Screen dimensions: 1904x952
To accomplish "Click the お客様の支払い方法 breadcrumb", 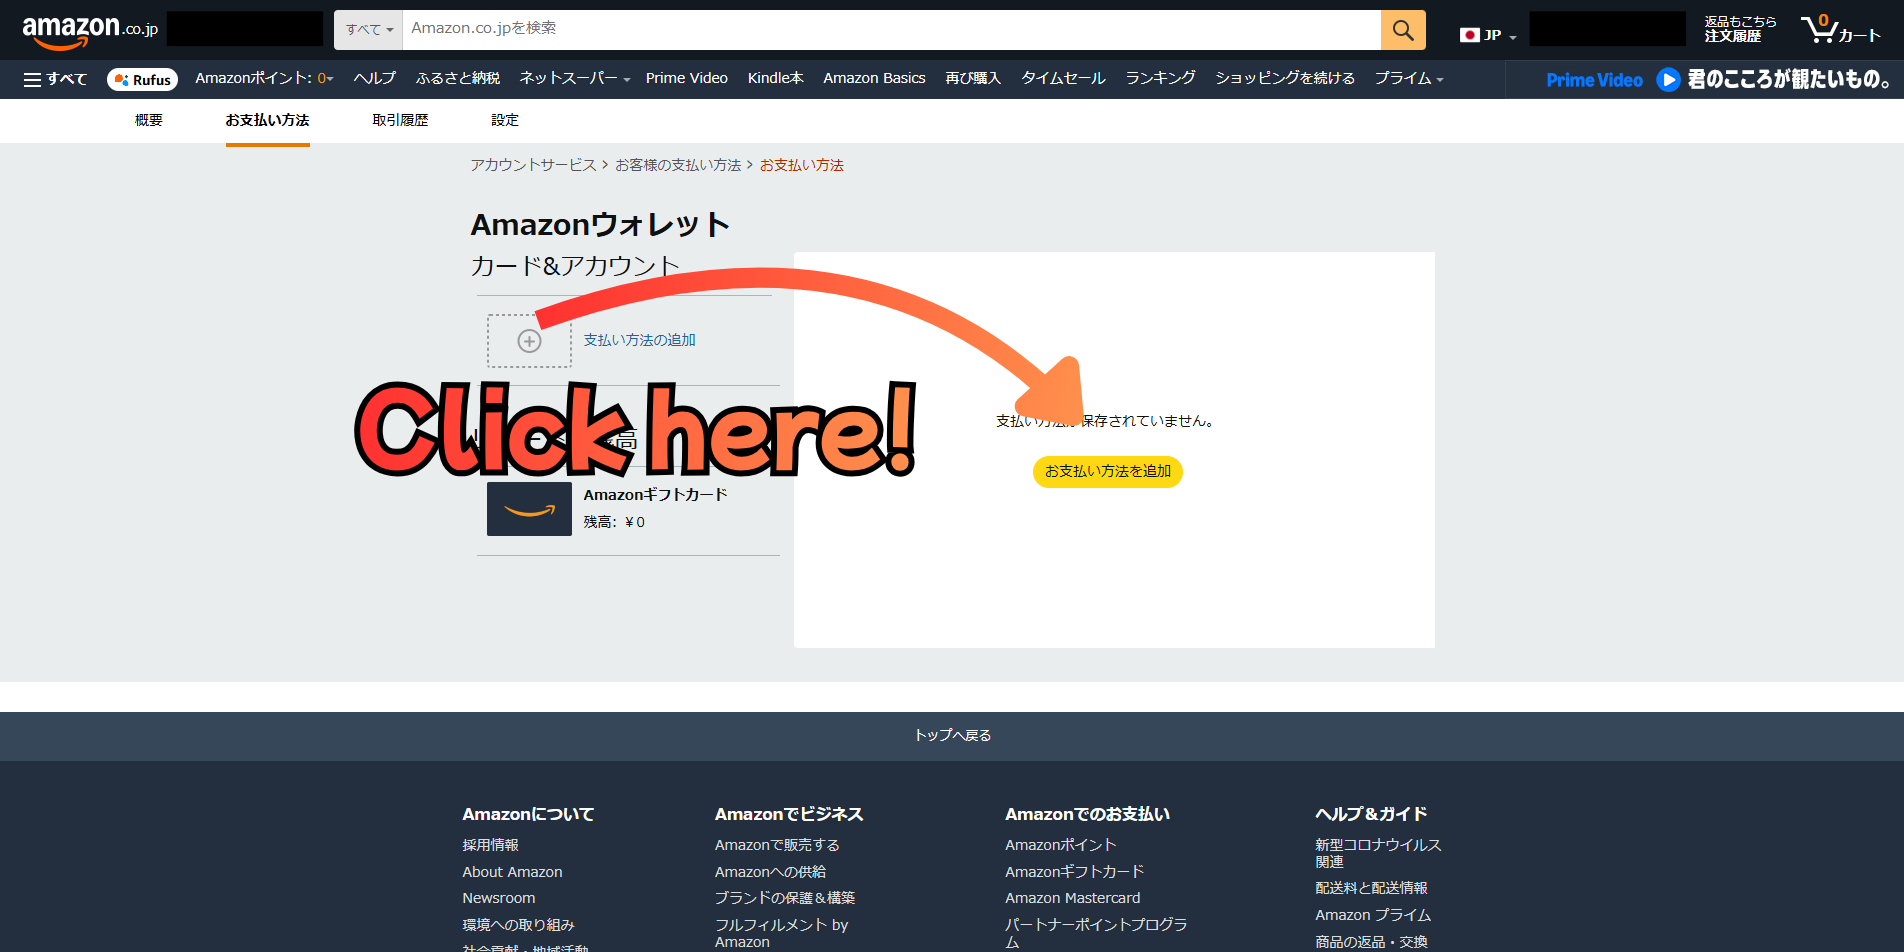I will (678, 165).
